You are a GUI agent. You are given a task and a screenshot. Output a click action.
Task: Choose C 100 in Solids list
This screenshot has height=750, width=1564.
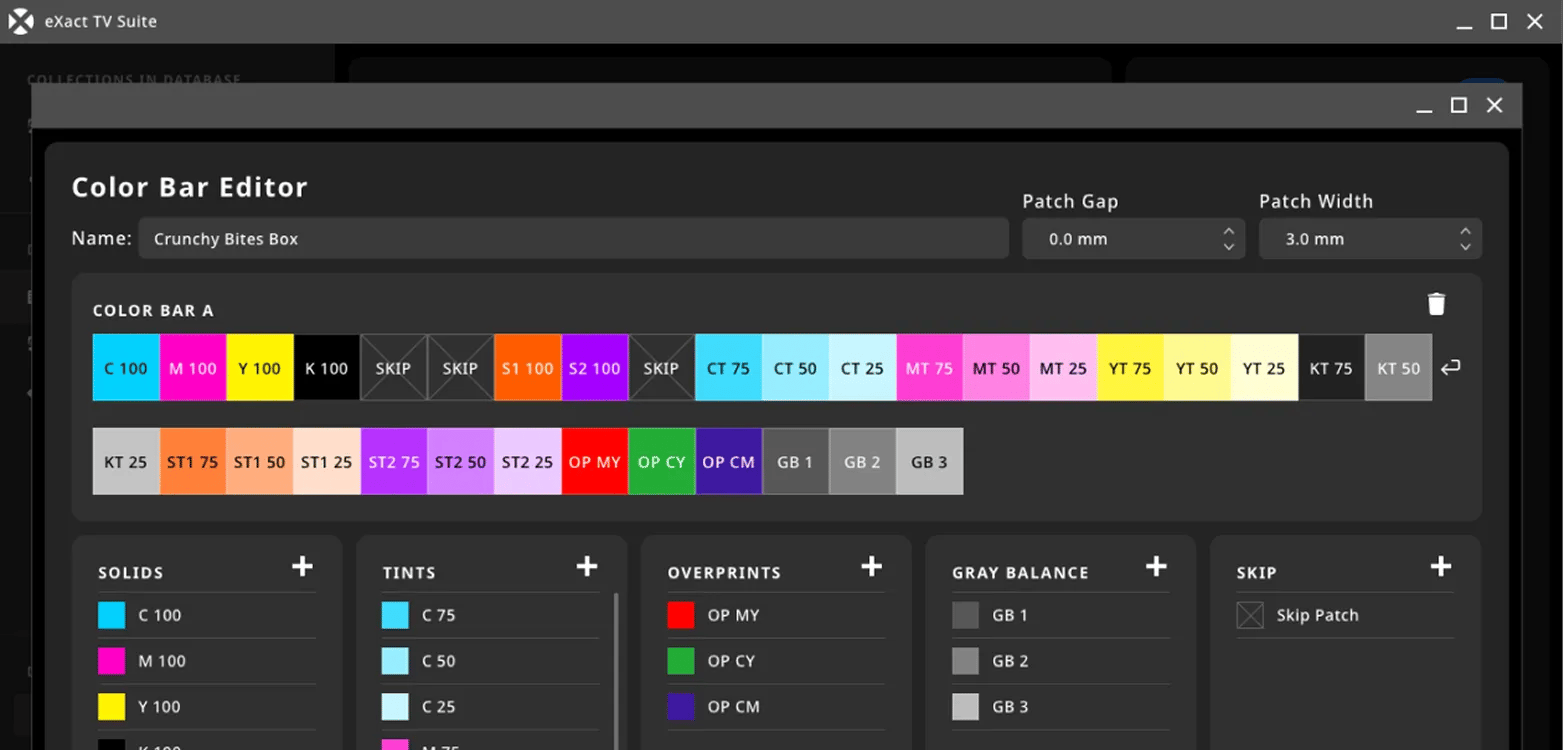[x=160, y=615]
